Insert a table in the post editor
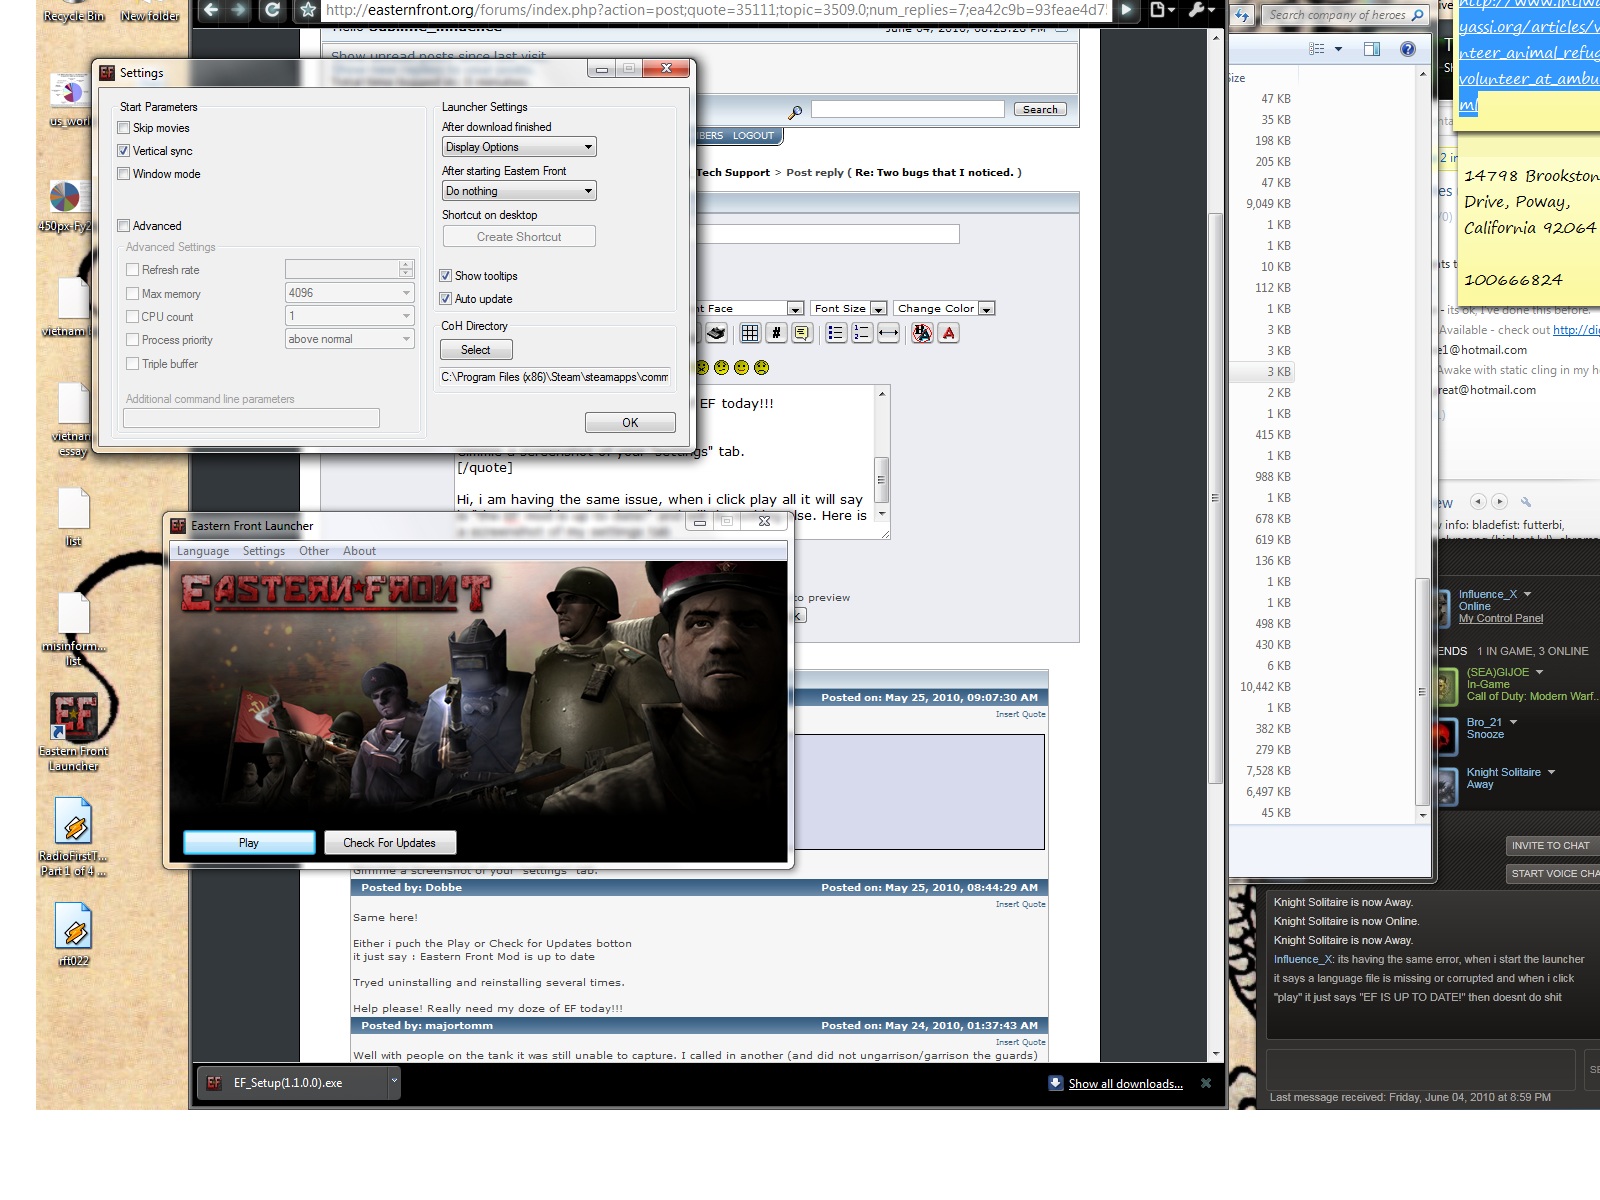The image size is (1600, 1200). tap(749, 333)
